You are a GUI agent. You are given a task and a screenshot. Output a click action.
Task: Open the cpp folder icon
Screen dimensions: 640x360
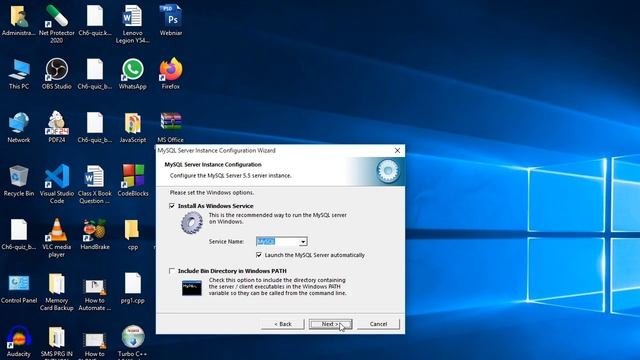(133, 234)
